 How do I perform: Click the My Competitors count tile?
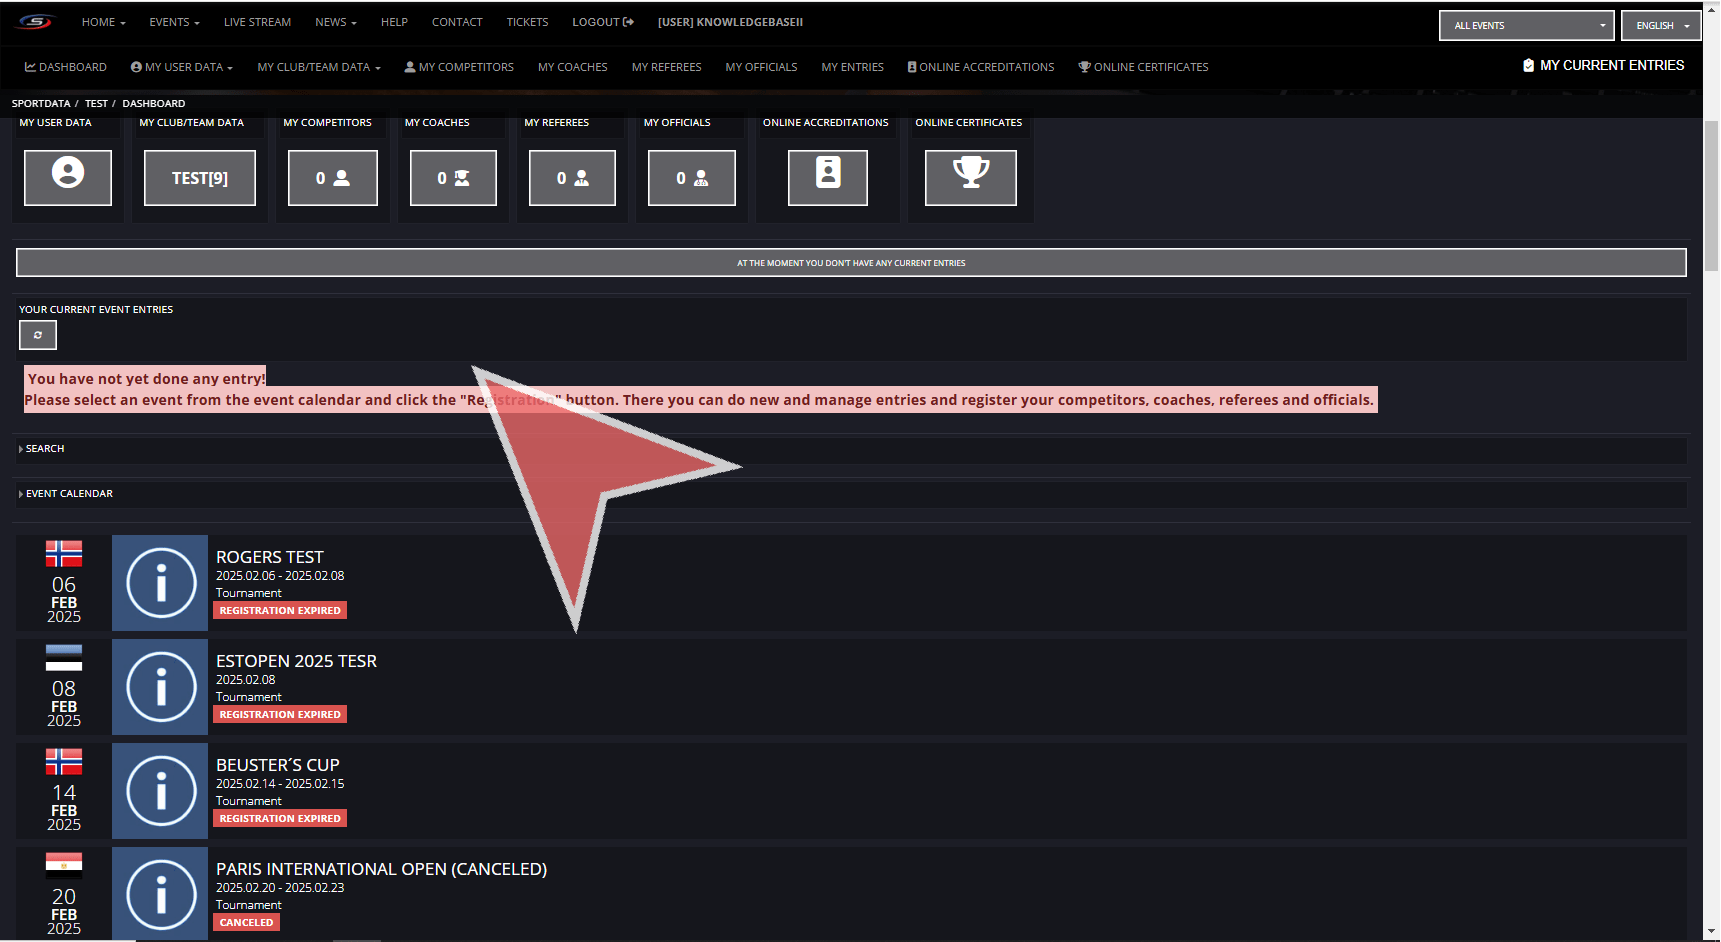tap(332, 178)
